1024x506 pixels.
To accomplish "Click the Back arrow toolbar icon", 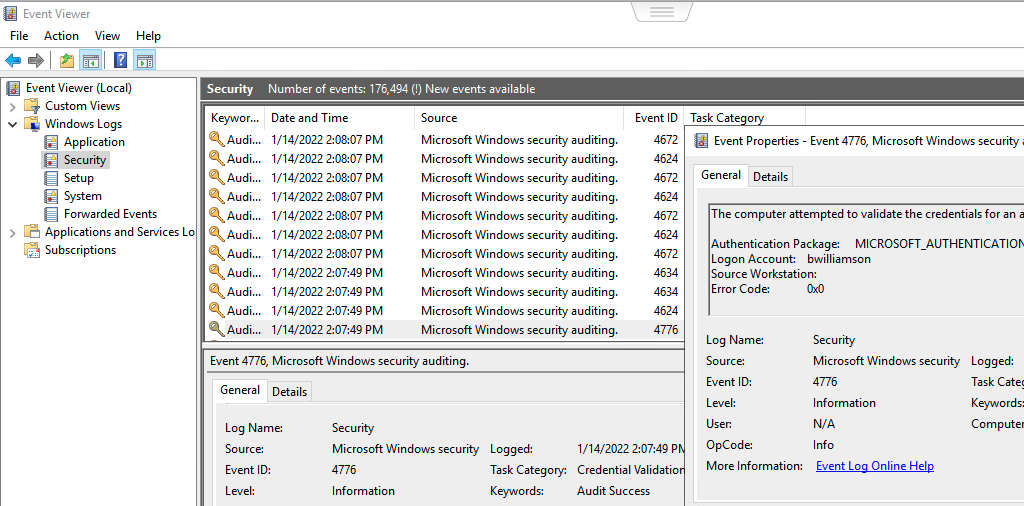I will pyautogui.click(x=13, y=61).
